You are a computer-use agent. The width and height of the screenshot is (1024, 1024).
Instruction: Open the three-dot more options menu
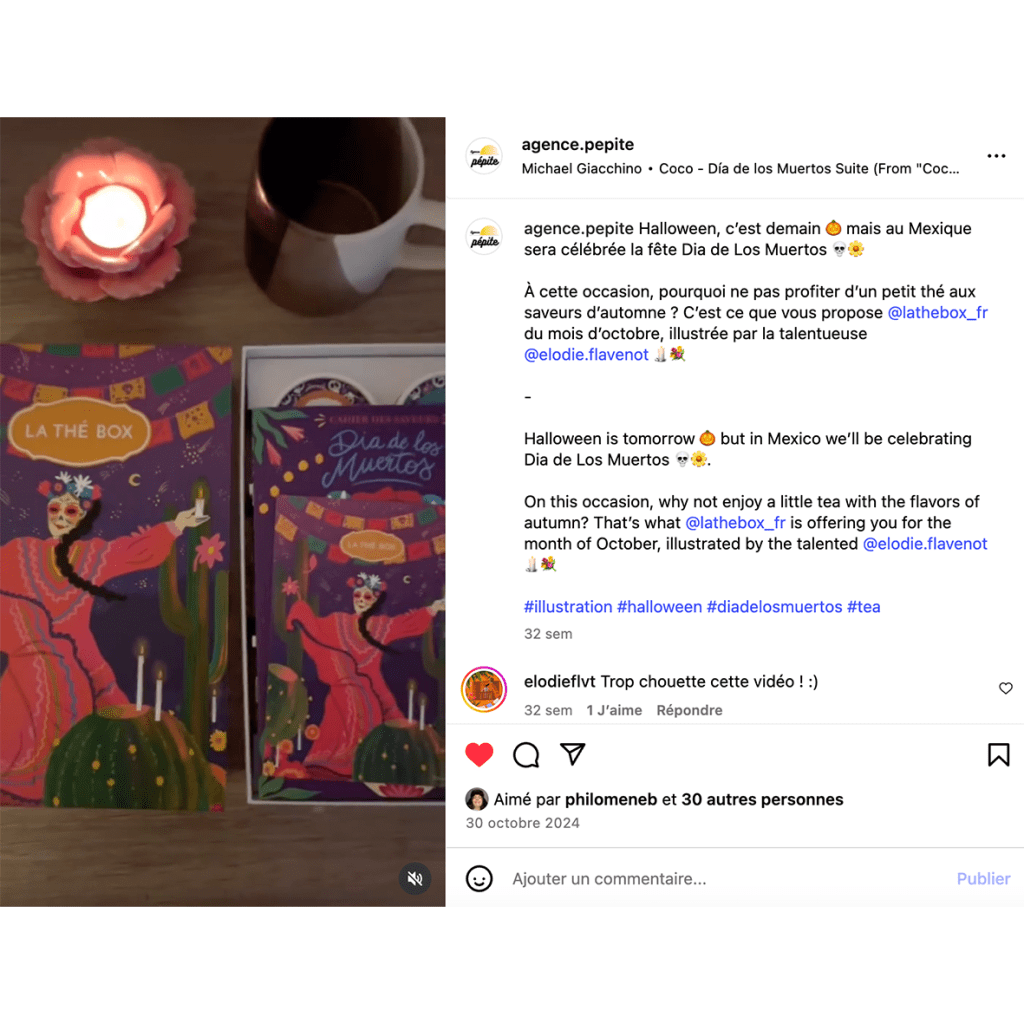pos(996,156)
